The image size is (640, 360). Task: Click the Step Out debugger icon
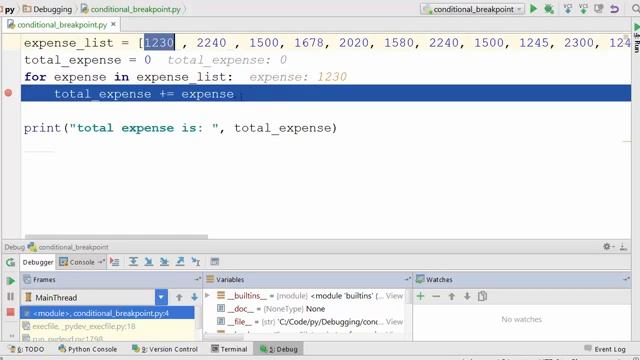point(180,262)
